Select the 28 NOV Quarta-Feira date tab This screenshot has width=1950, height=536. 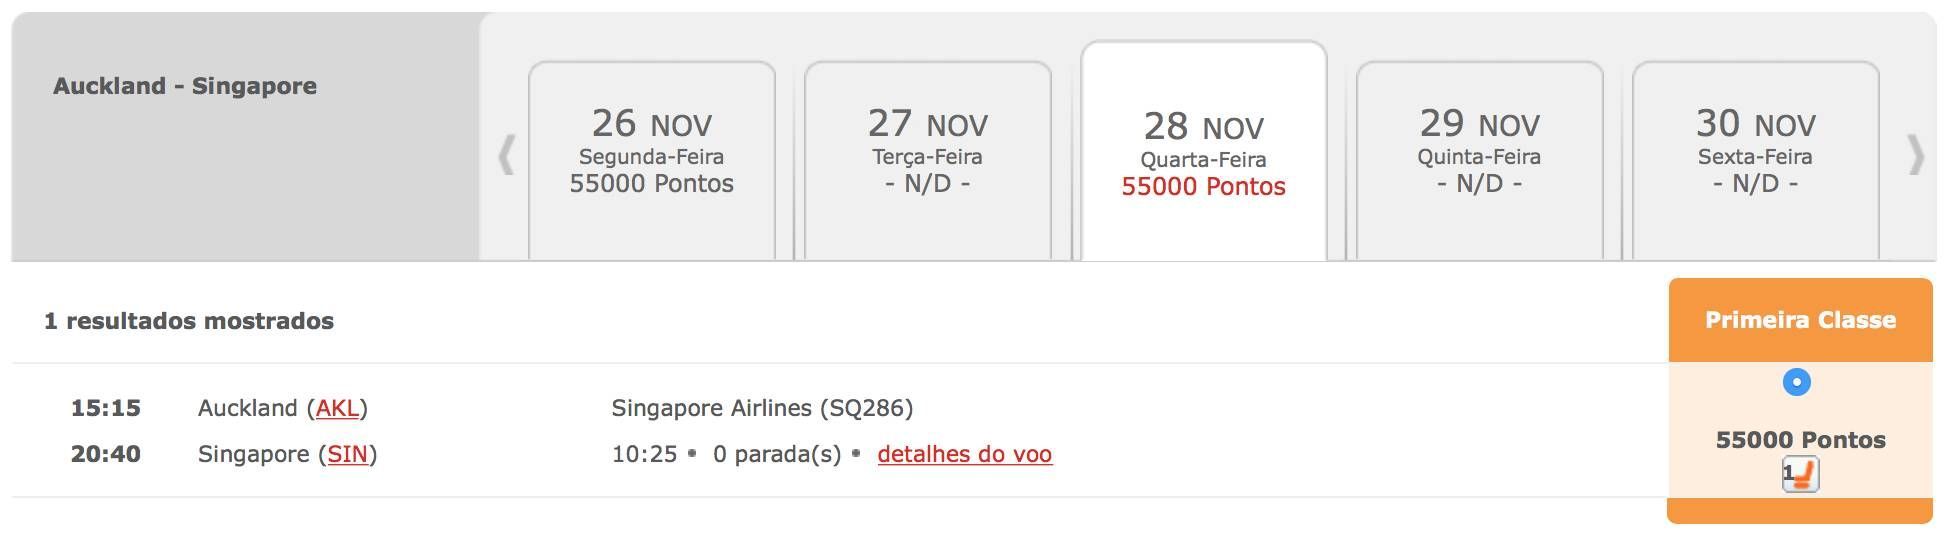click(x=1204, y=152)
